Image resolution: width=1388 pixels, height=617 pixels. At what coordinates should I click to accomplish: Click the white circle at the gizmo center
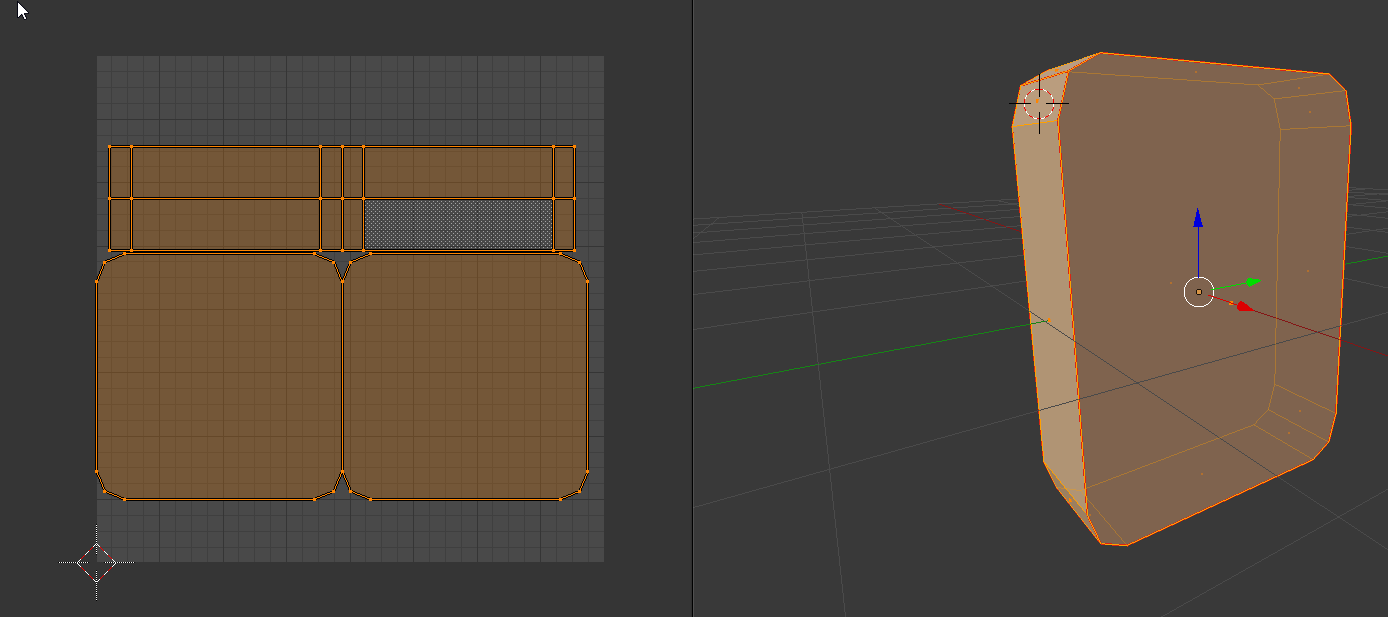[1199, 292]
